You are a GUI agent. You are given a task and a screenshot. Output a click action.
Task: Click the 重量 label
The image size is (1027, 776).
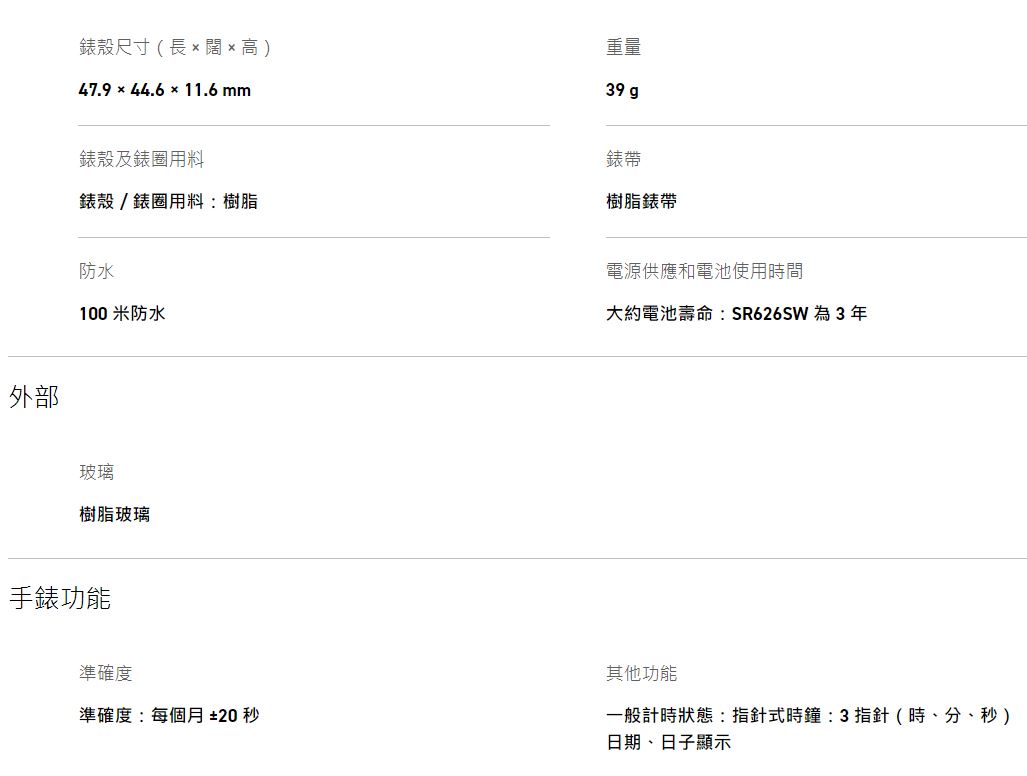(x=624, y=47)
